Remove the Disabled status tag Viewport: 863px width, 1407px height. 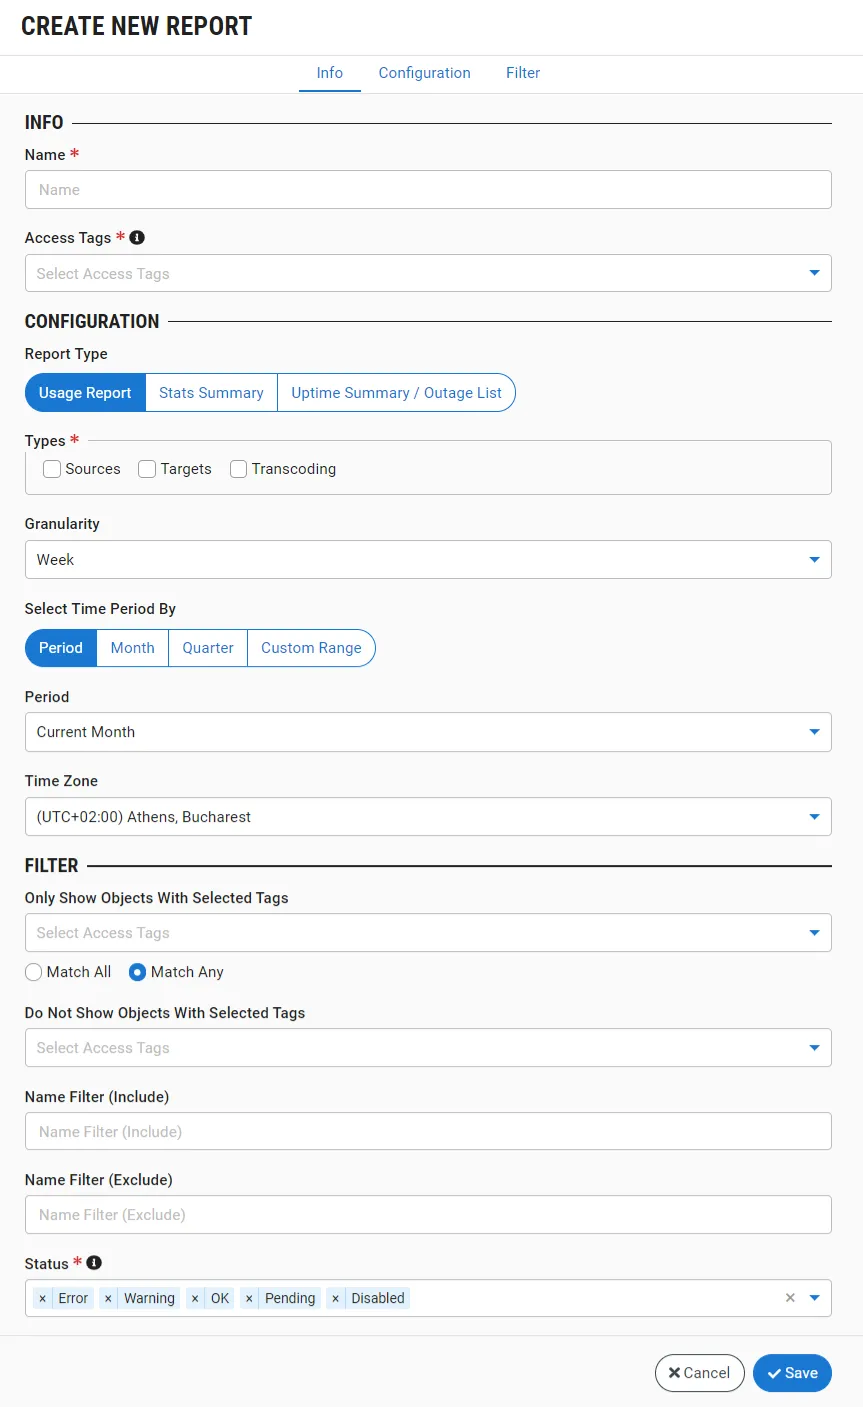(335, 1298)
